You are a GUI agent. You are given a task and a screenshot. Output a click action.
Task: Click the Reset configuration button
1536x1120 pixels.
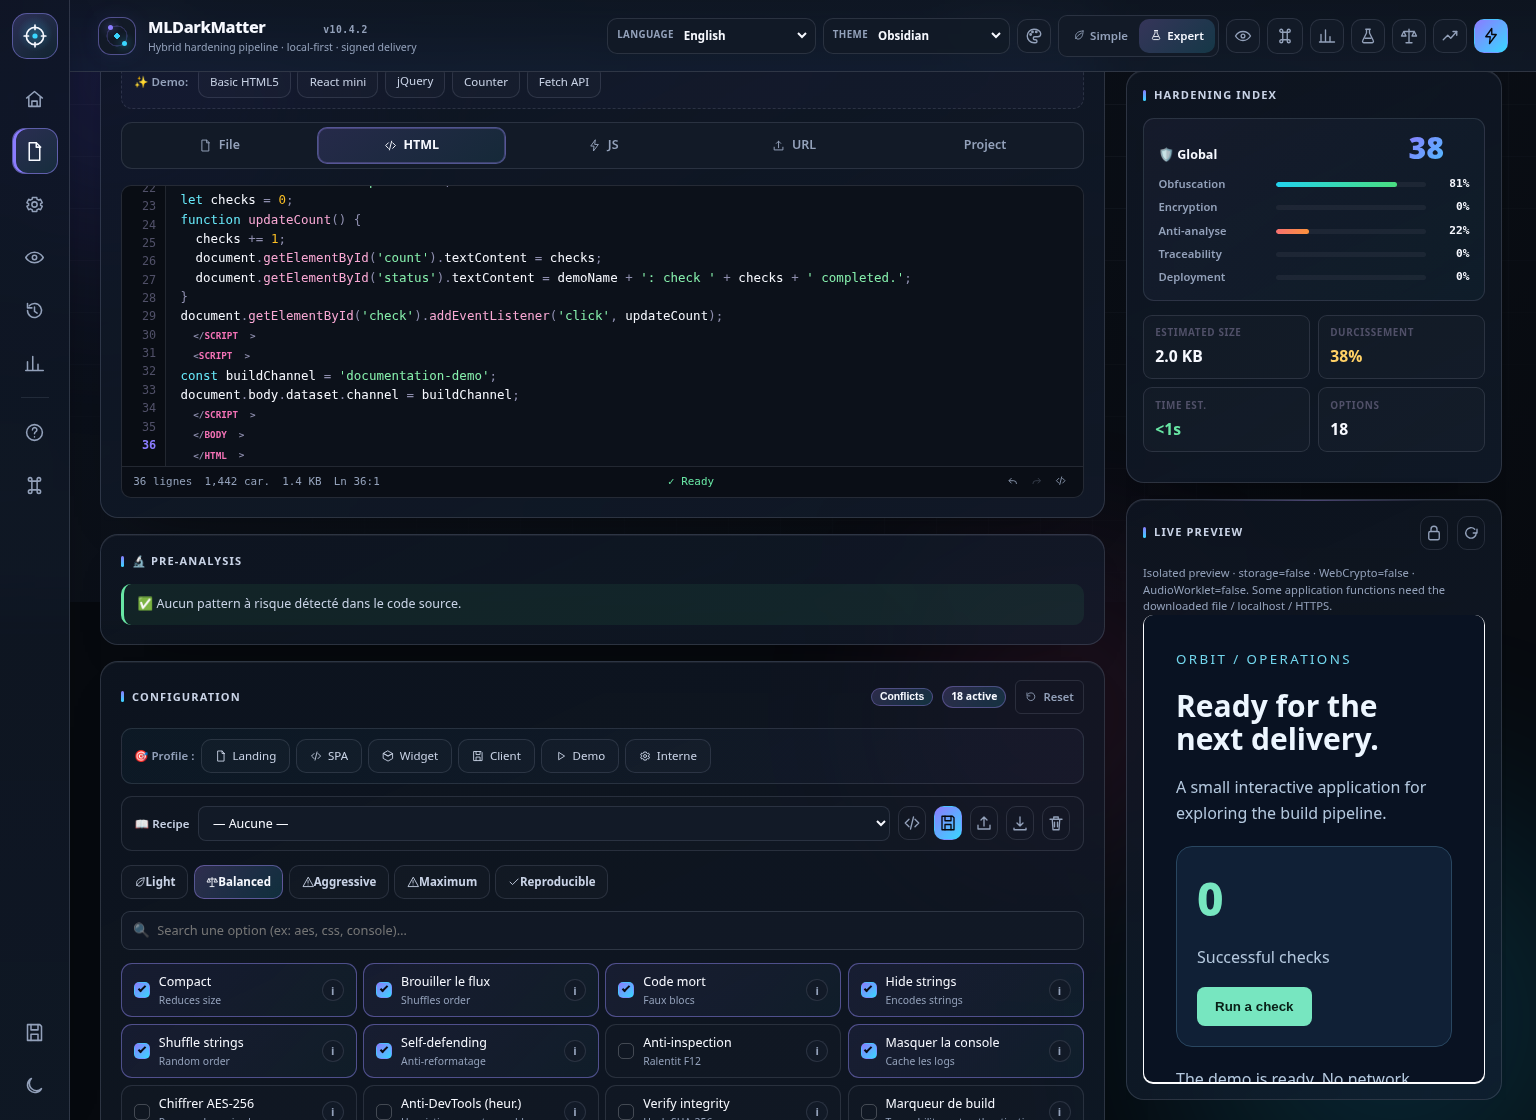point(1049,697)
